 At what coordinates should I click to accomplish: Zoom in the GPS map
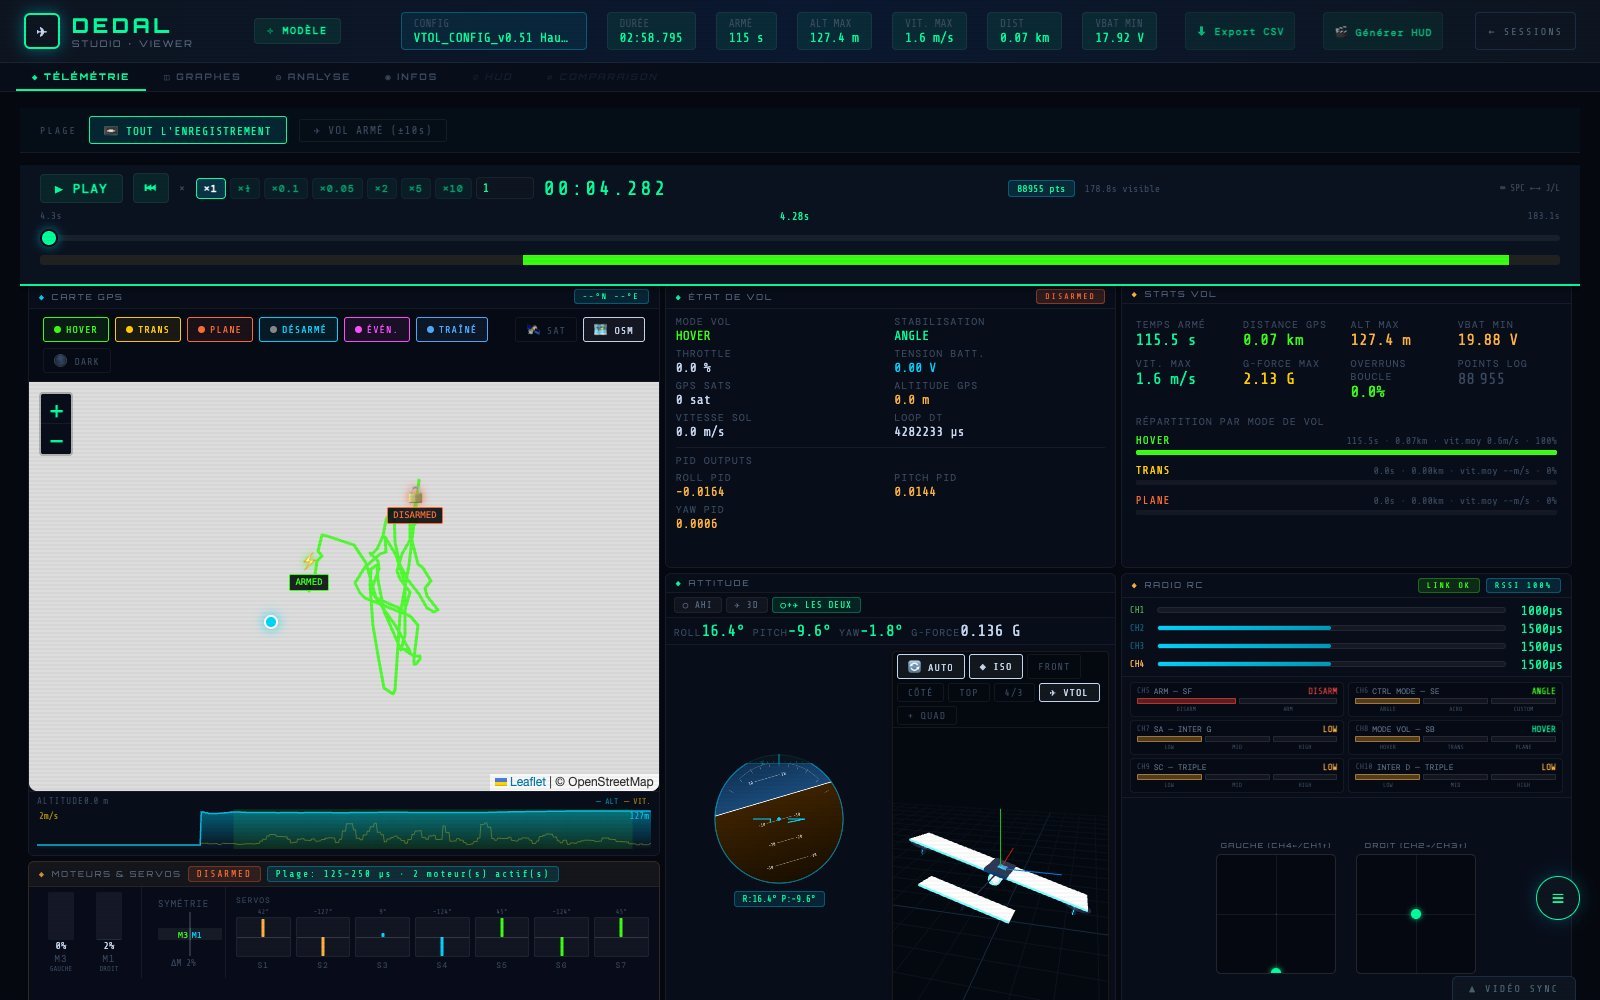pyautogui.click(x=56, y=410)
